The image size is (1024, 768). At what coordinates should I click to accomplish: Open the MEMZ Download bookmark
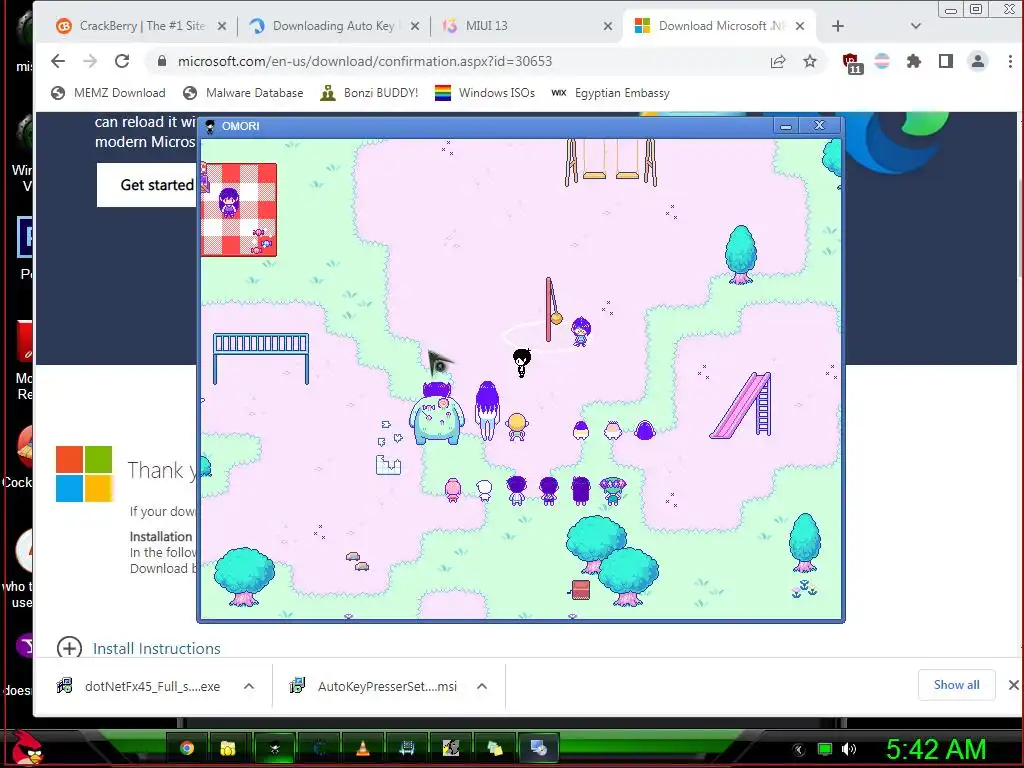108,93
